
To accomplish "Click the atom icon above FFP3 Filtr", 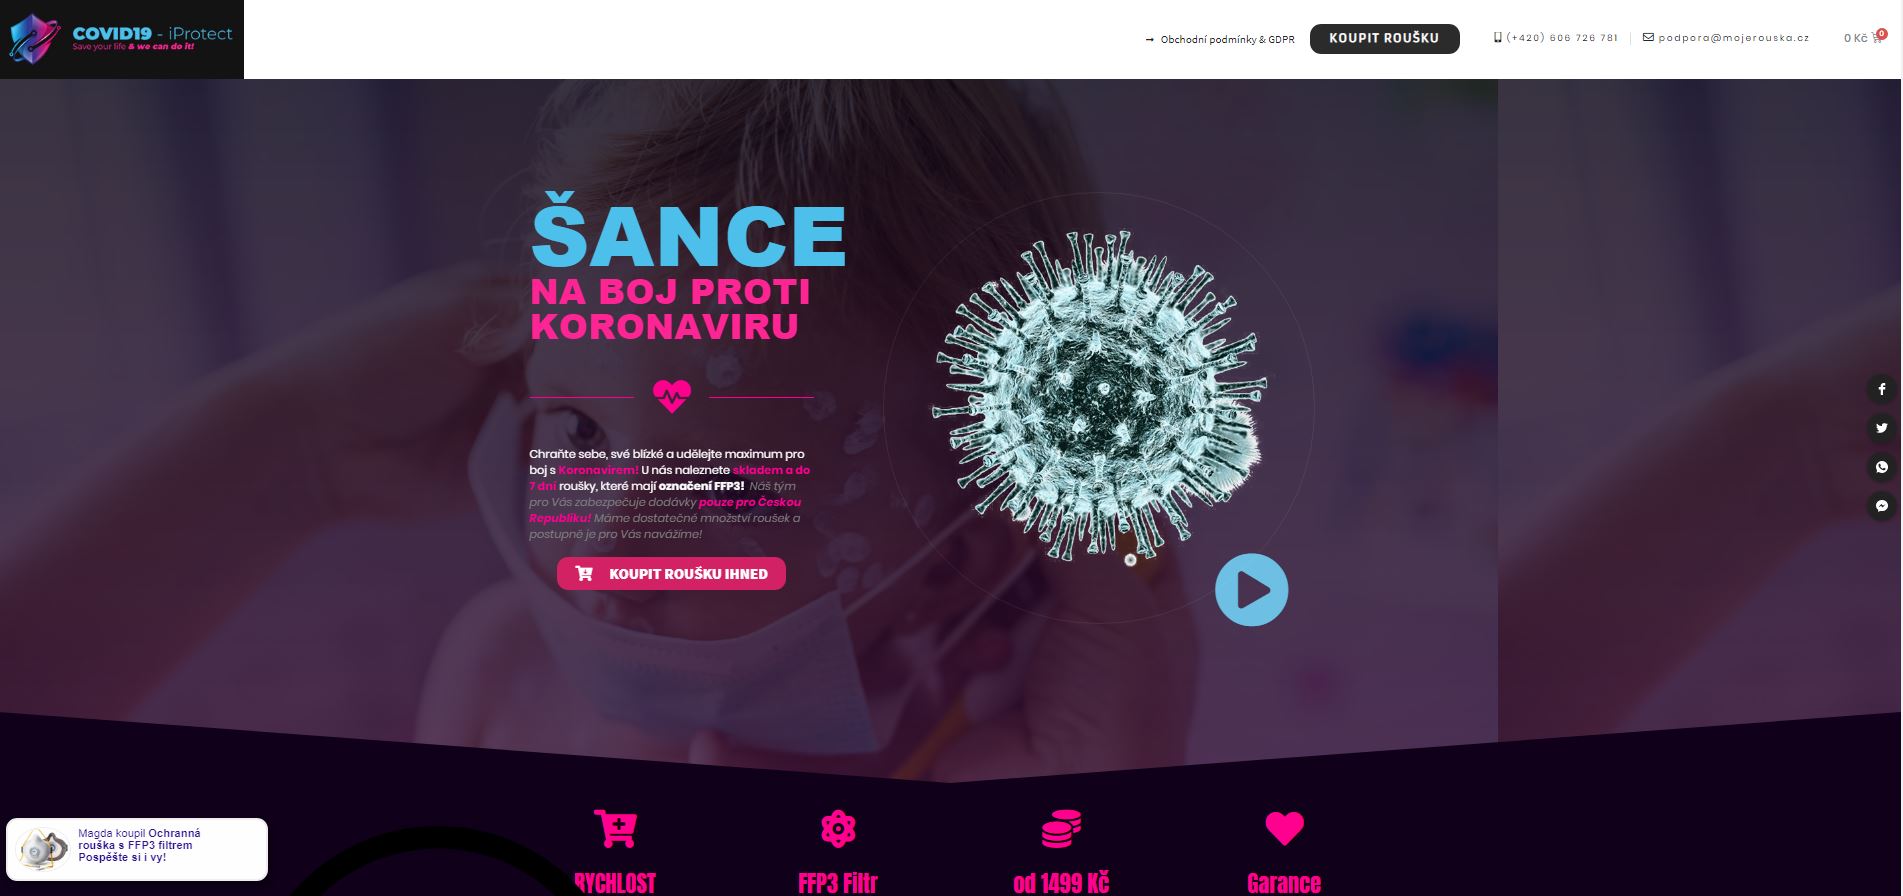I will pos(838,828).
